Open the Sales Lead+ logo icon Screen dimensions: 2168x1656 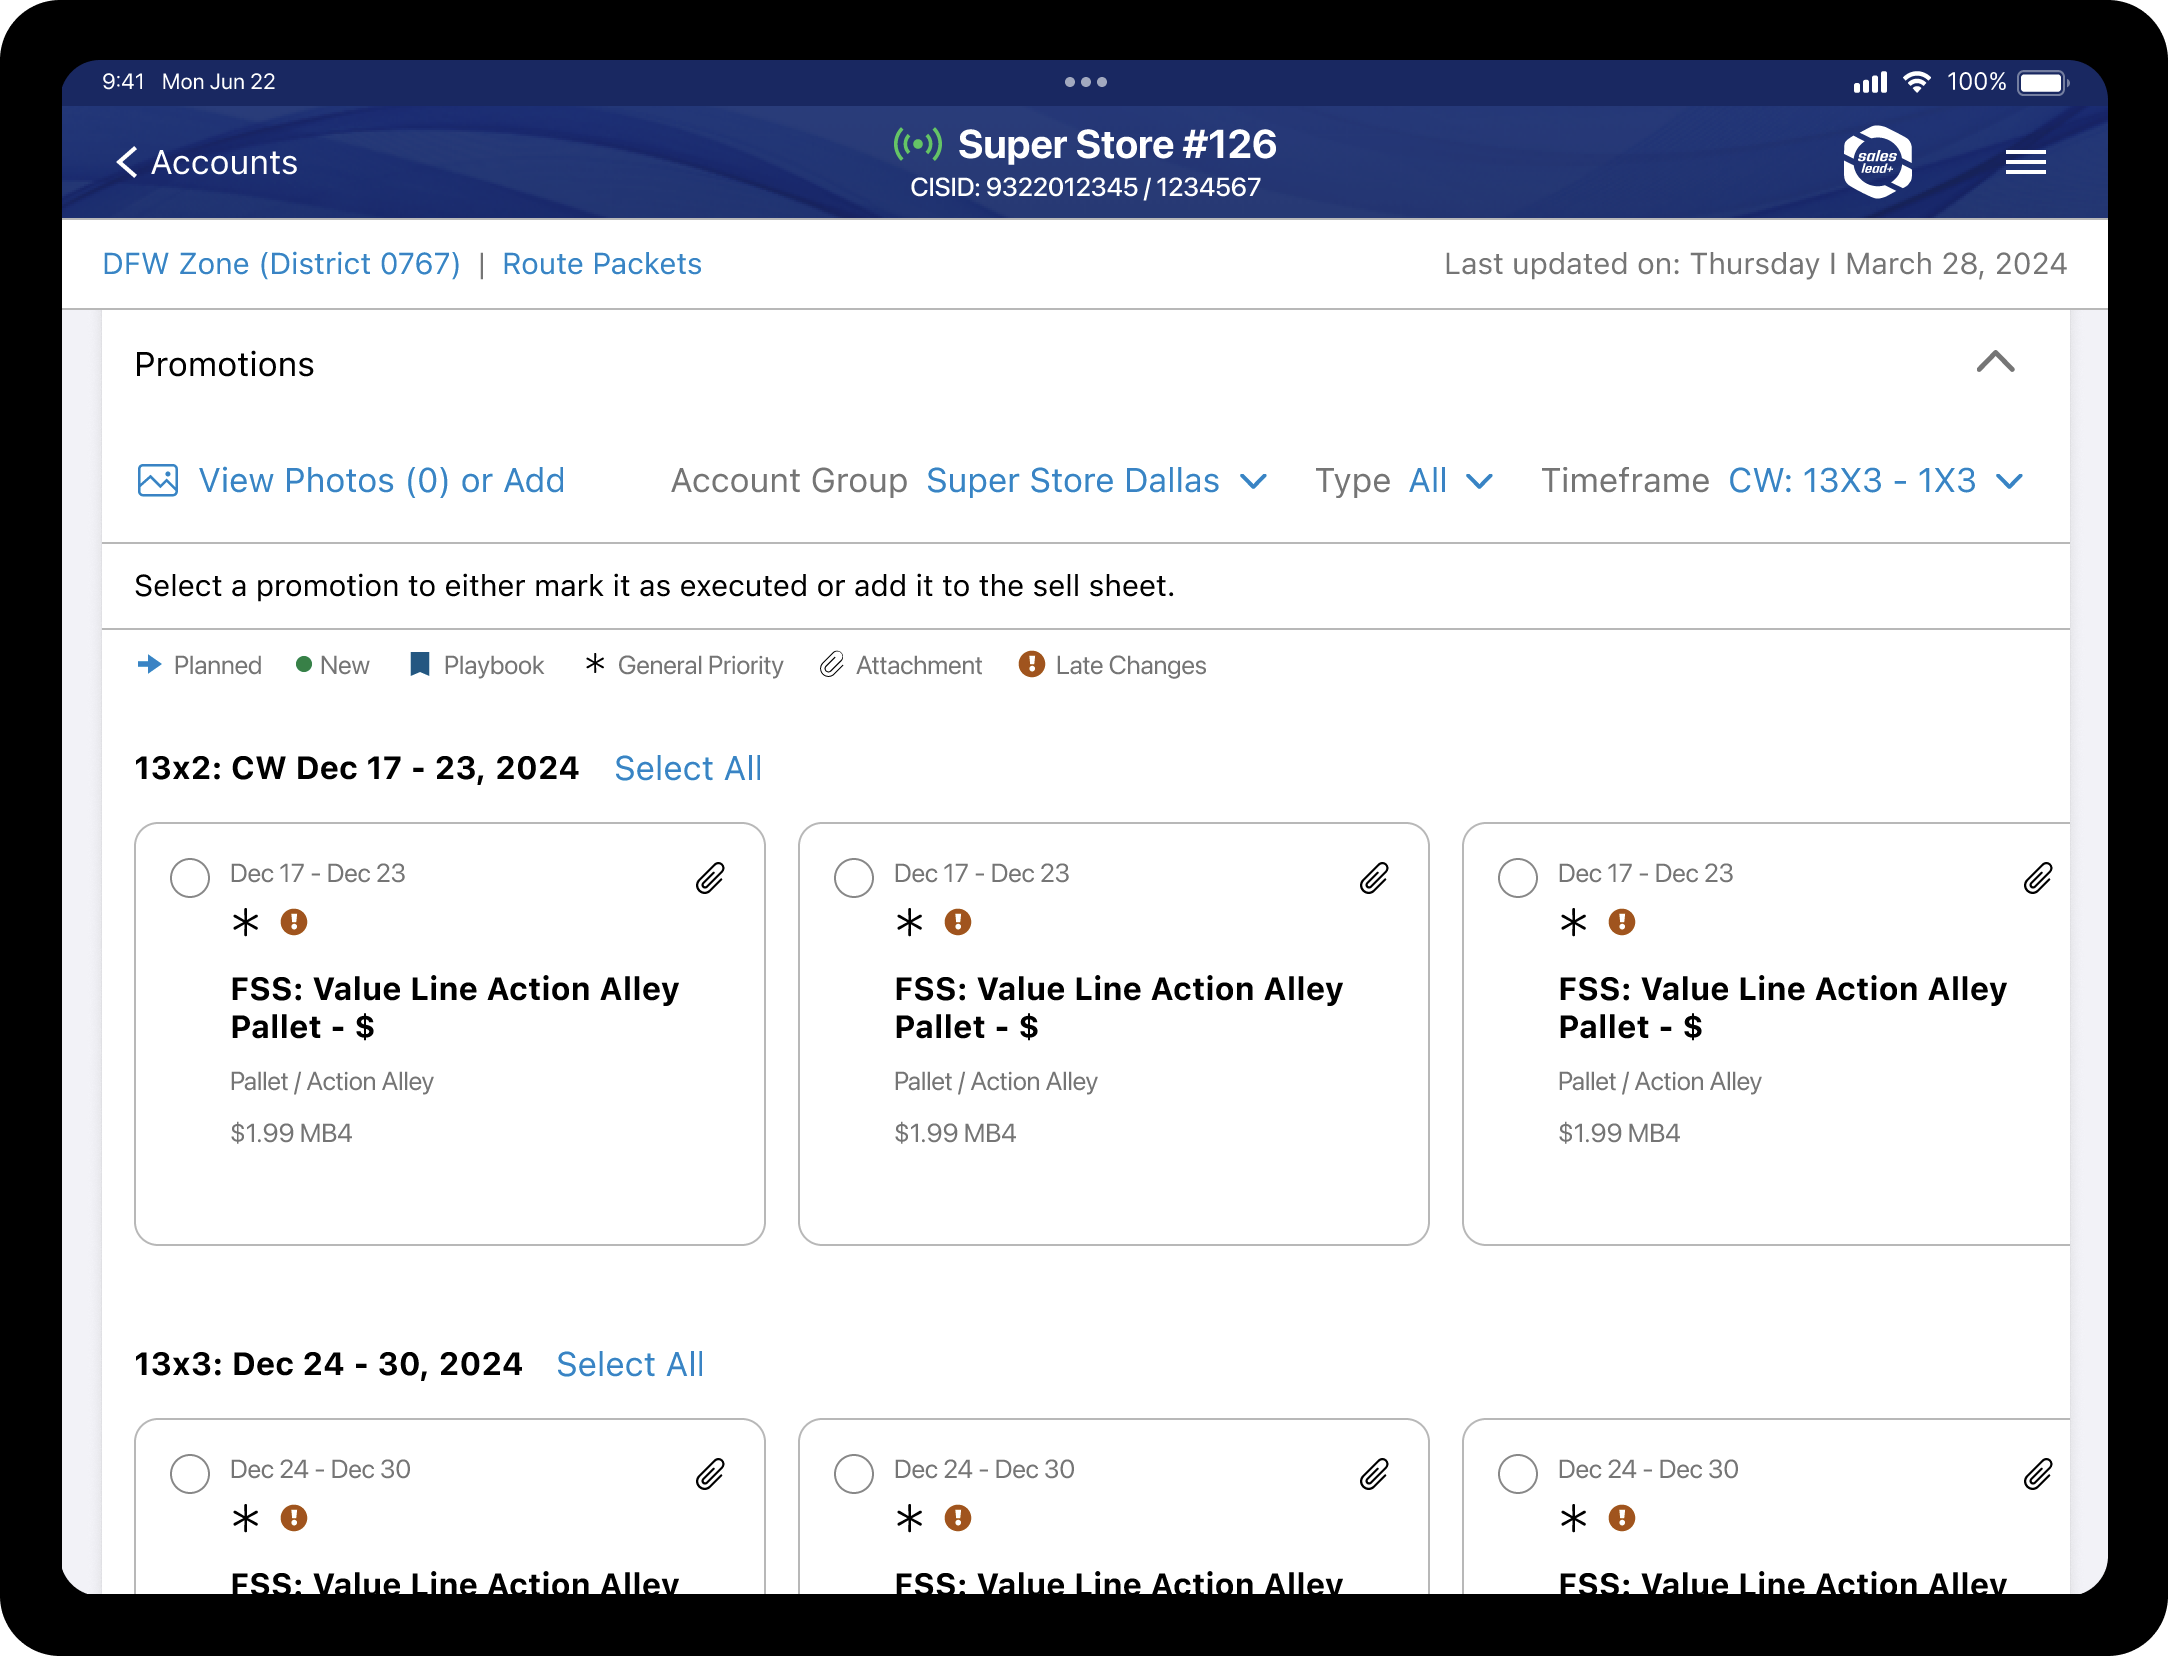tap(1877, 162)
